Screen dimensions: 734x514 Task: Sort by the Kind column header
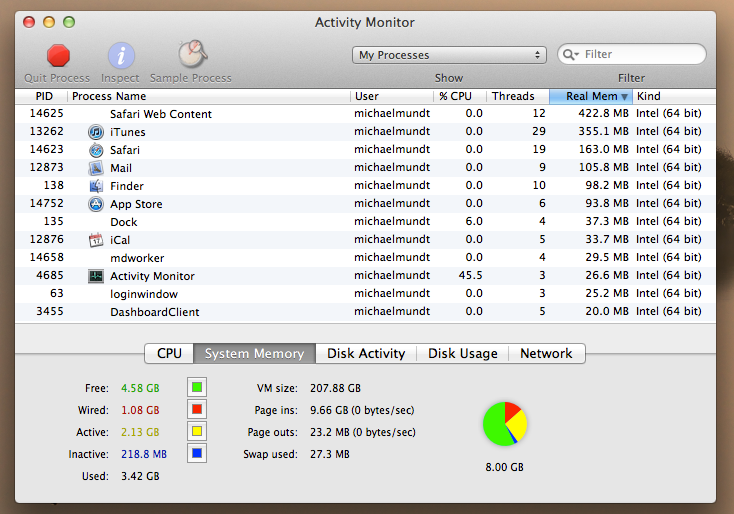674,96
